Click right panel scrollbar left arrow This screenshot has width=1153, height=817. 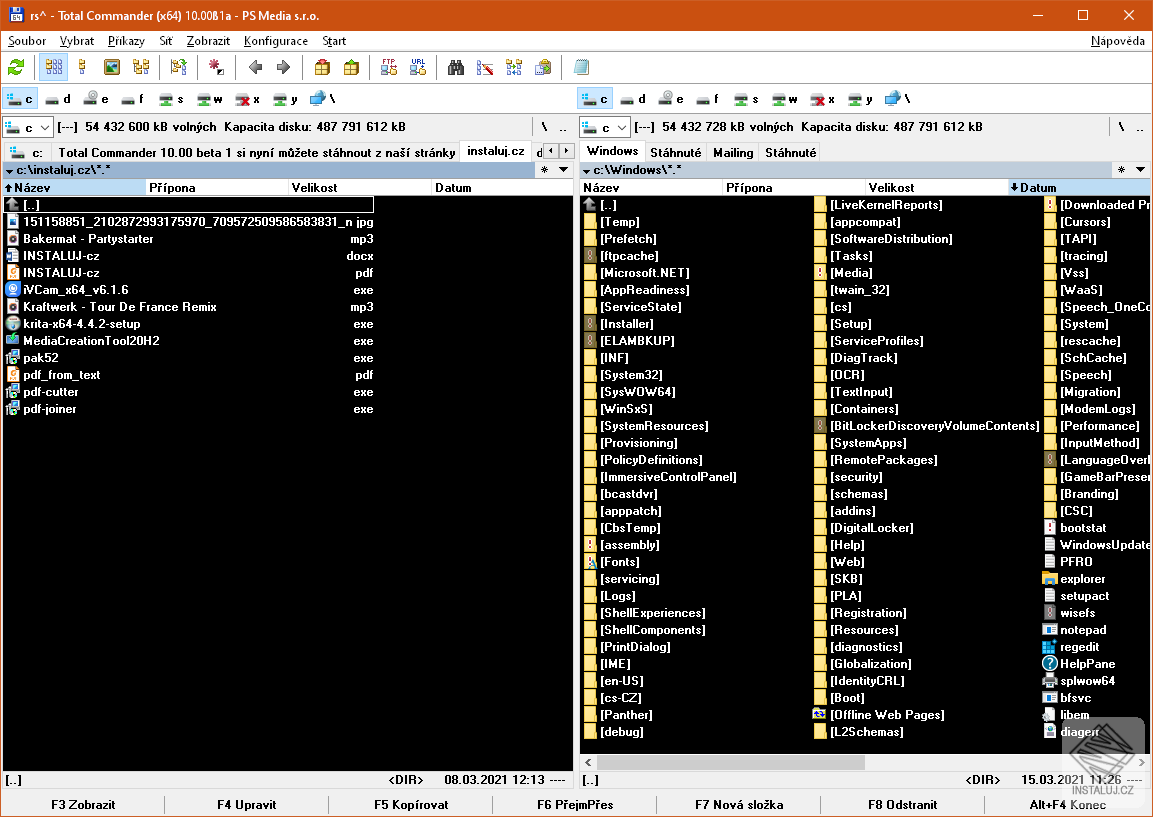tap(588, 763)
